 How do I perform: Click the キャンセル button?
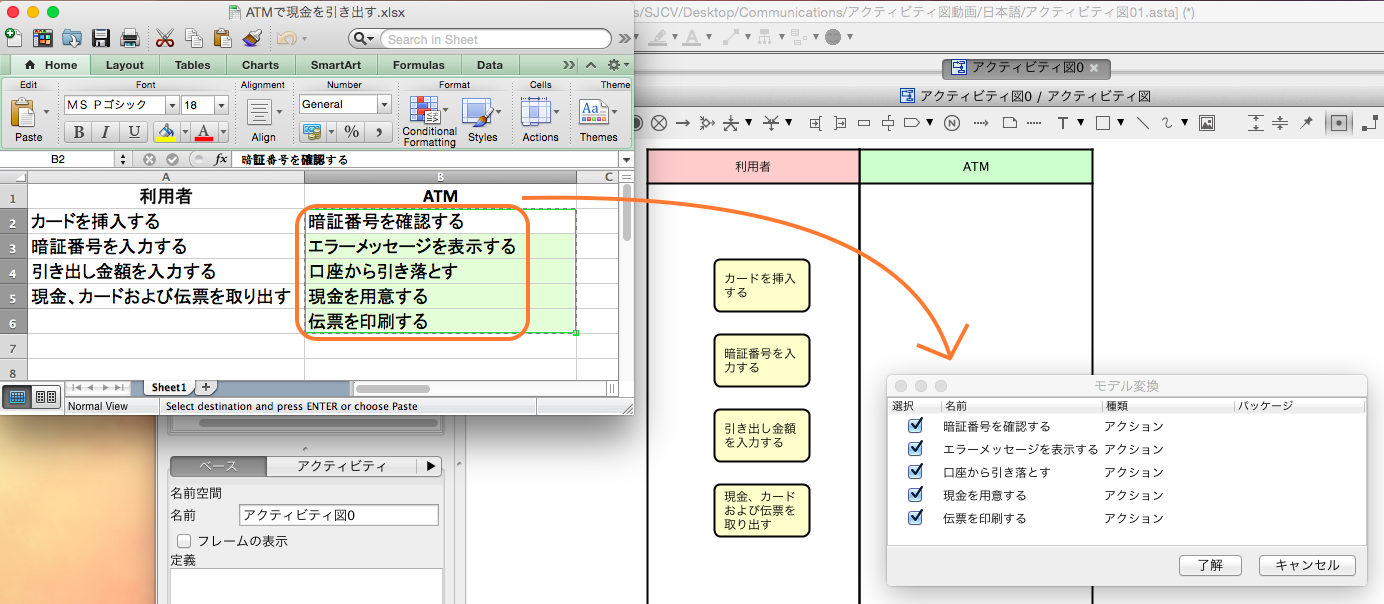tap(1306, 565)
